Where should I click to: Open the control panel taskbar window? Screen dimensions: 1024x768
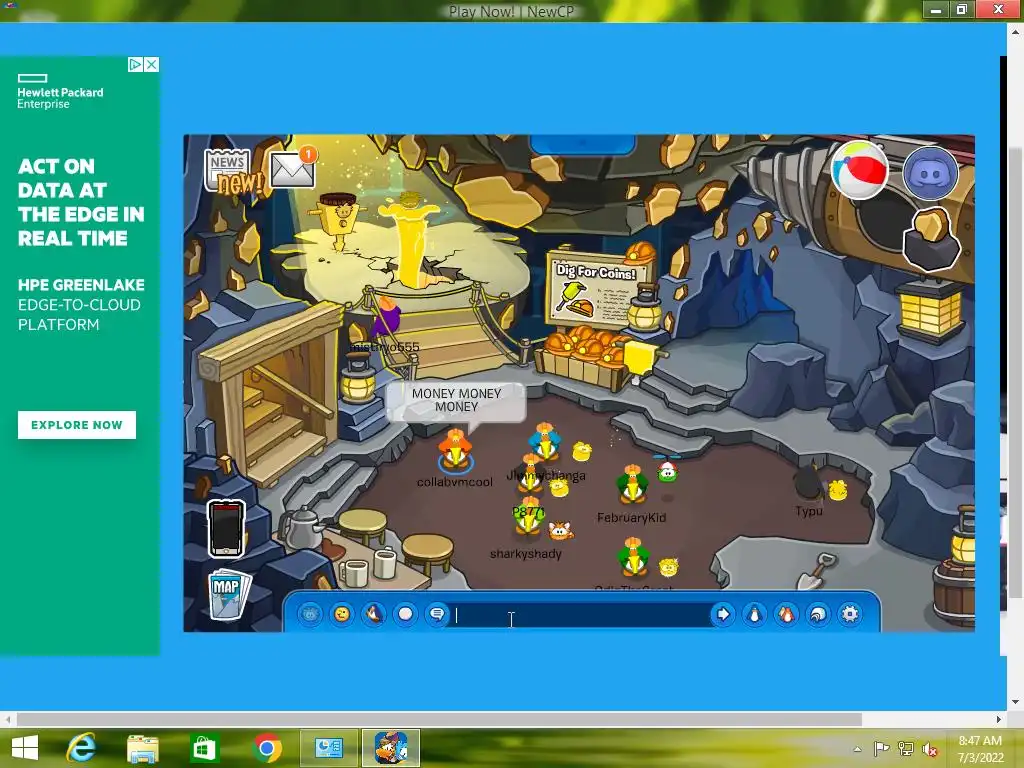(329, 748)
